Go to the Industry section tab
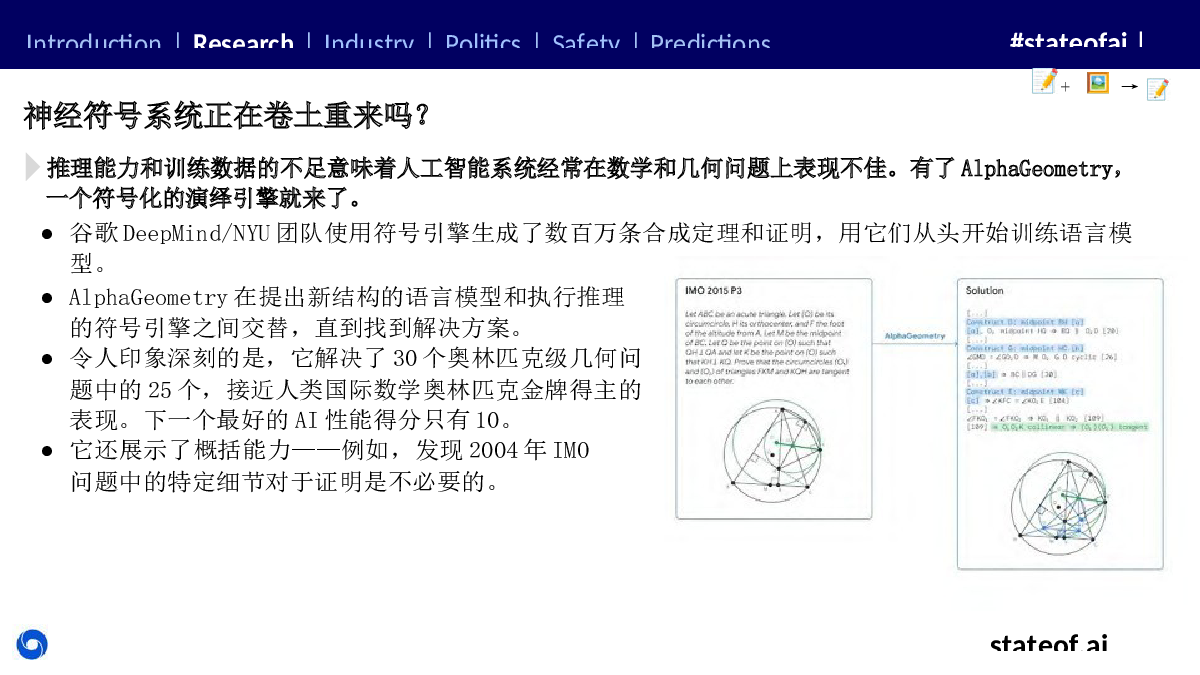 (368, 43)
